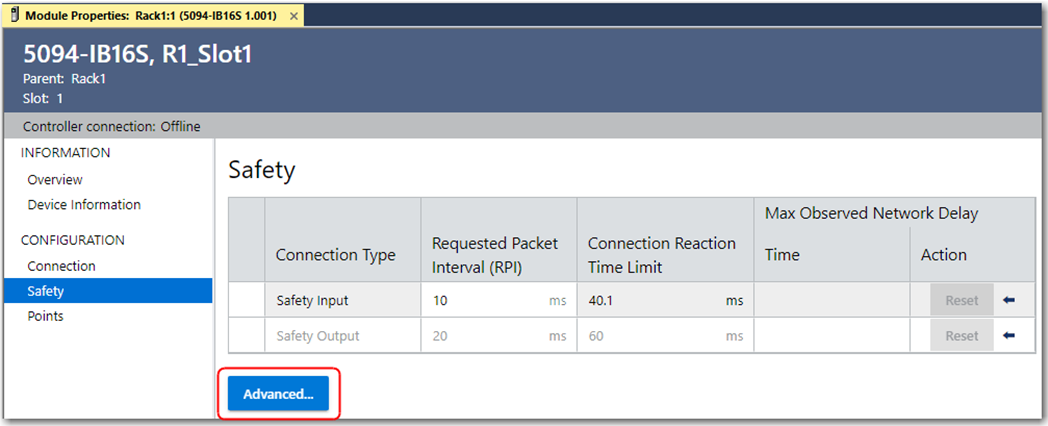Viewport: 1048px width, 426px height.
Task: Click the Safety Input RPI field
Action: click(485, 300)
